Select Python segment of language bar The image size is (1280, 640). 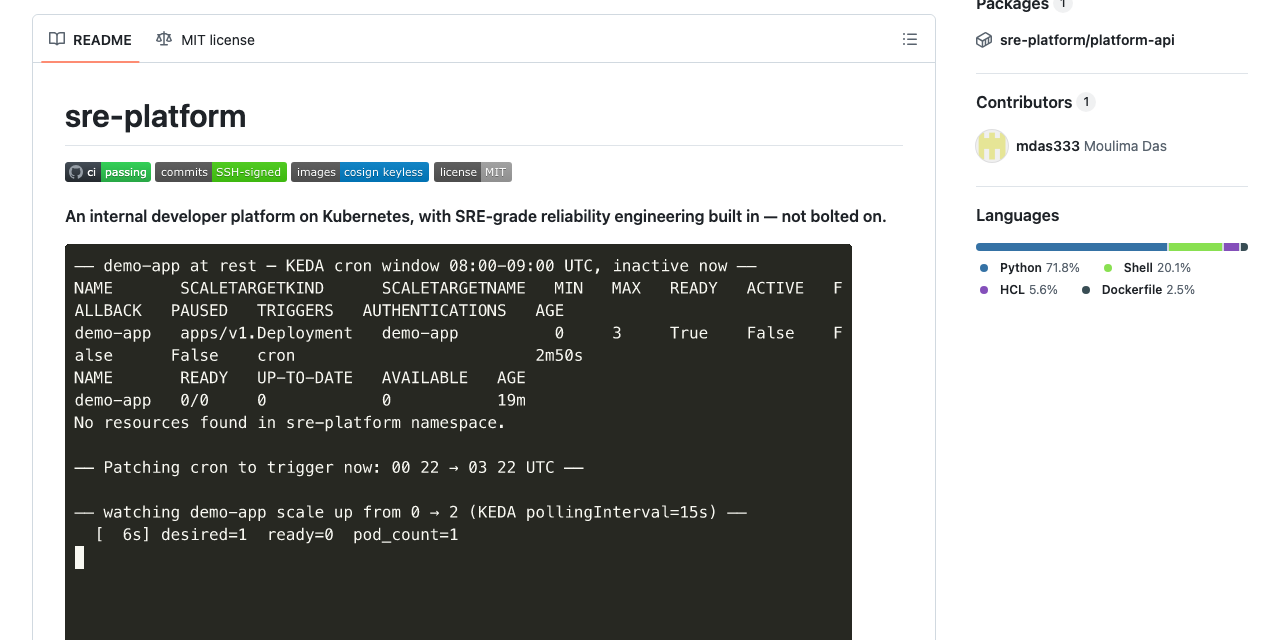tap(1071, 247)
